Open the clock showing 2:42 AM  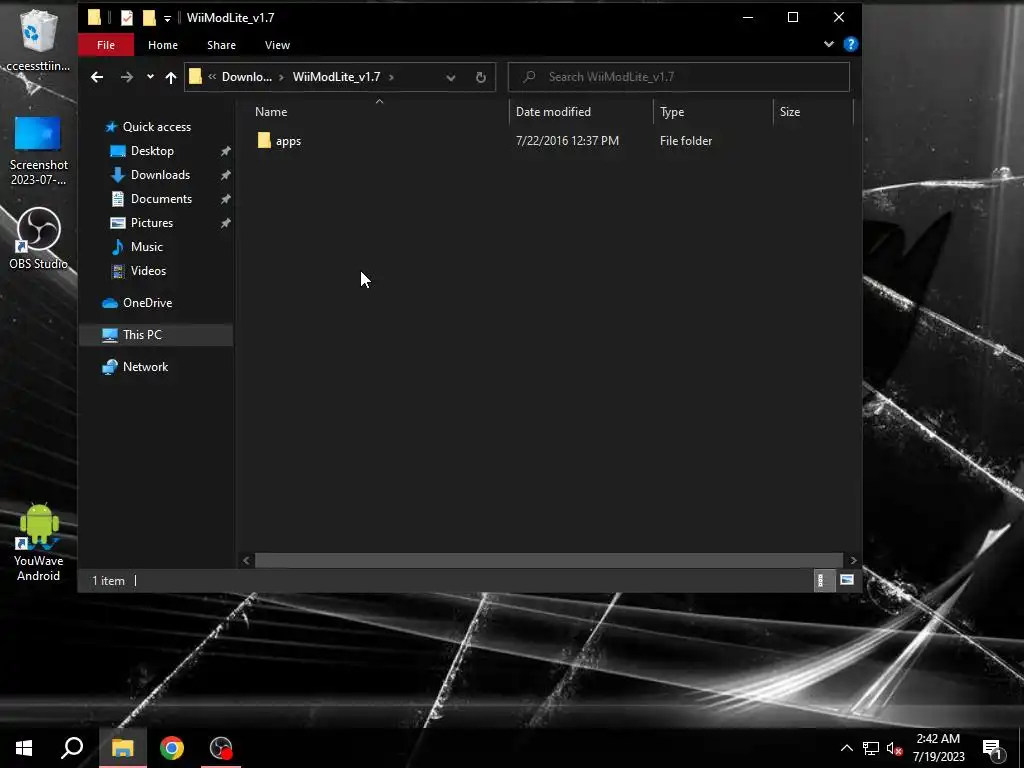point(938,748)
